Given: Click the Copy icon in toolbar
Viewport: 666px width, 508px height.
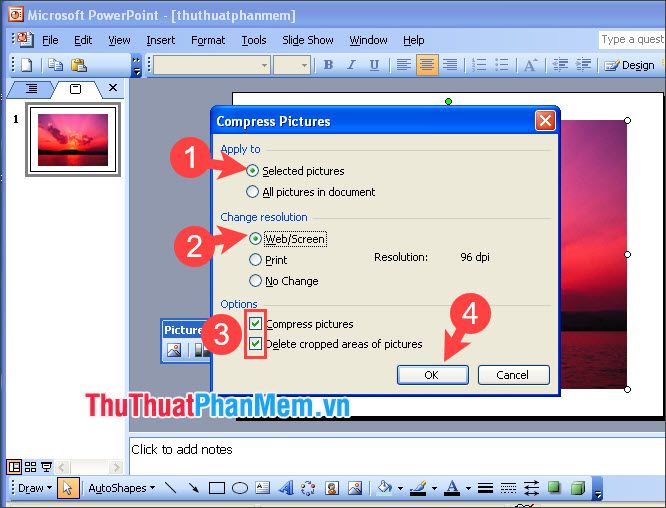Looking at the screenshot, I should click(55, 65).
